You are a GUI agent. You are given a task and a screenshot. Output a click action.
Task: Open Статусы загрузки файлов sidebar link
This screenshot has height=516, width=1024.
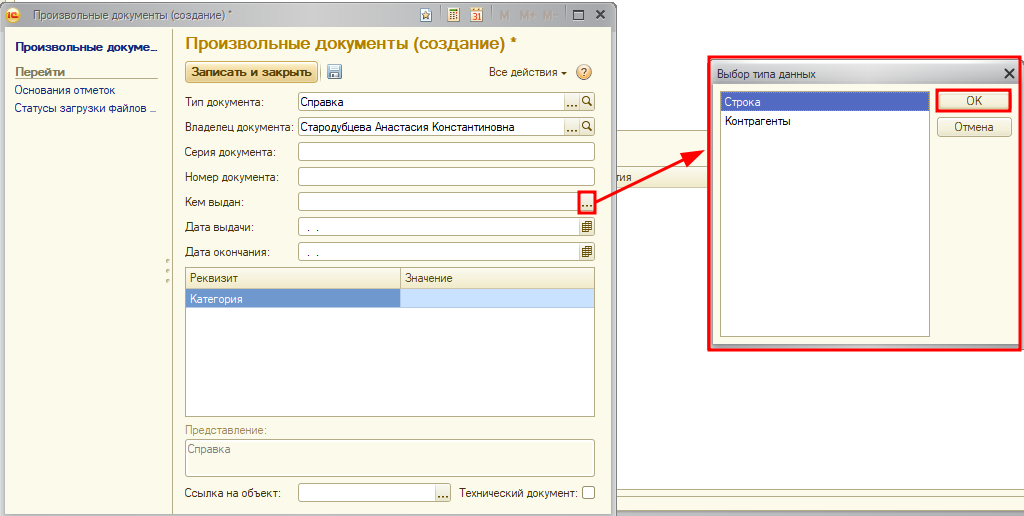(85, 108)
